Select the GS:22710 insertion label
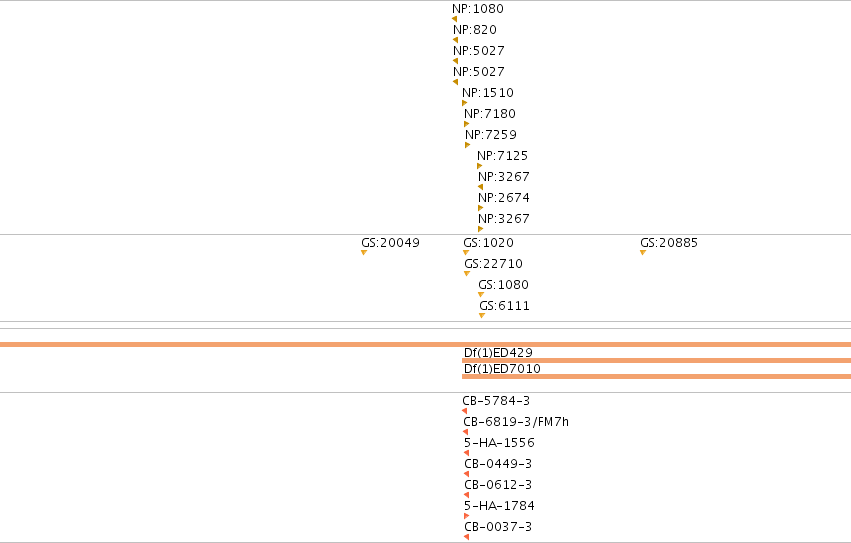The height and width of the screenshot is (543, 851). coord(493,264)
